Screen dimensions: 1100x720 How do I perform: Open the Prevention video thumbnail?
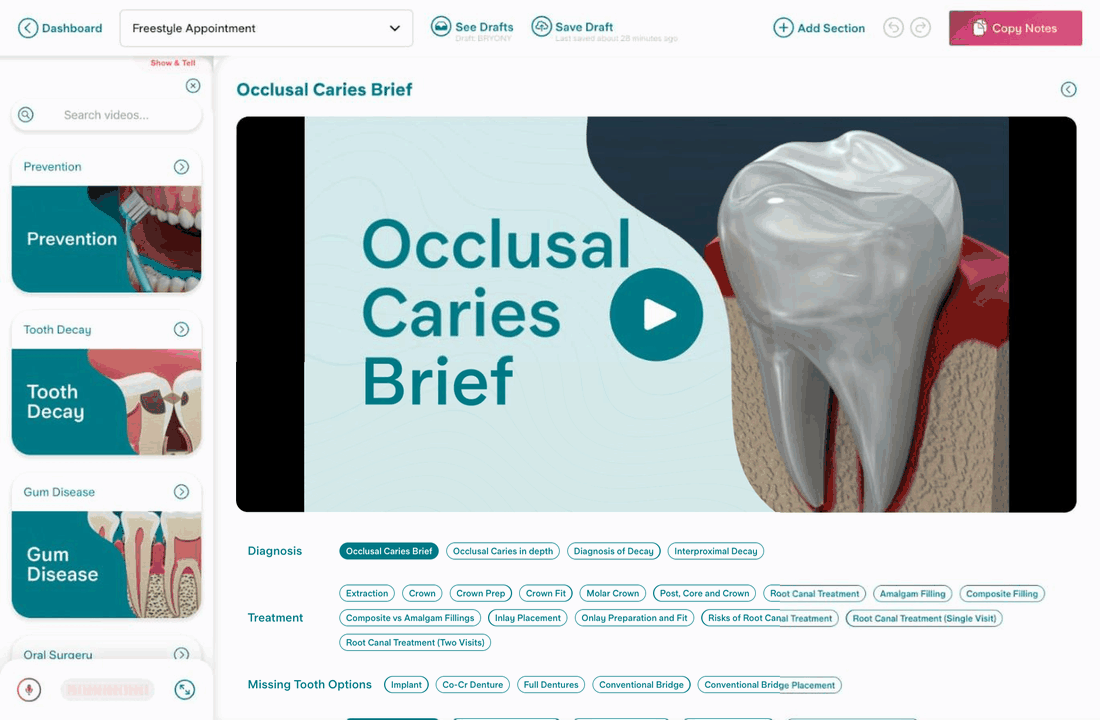(107, 239)
